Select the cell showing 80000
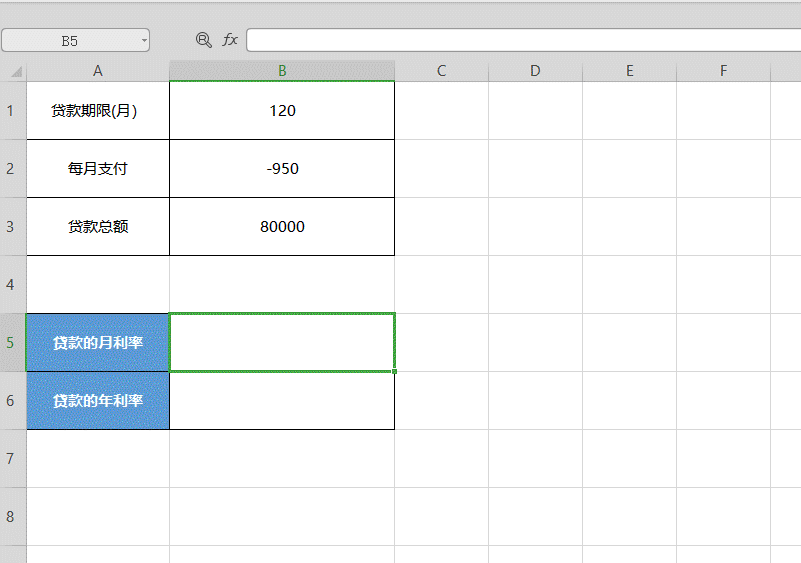801x563 pixels. (x=282, y=226)
